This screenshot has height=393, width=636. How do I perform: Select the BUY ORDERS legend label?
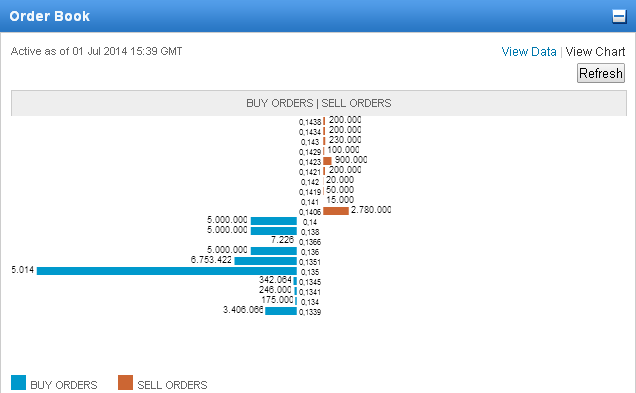pyautogui.click(x=64, y=385)
